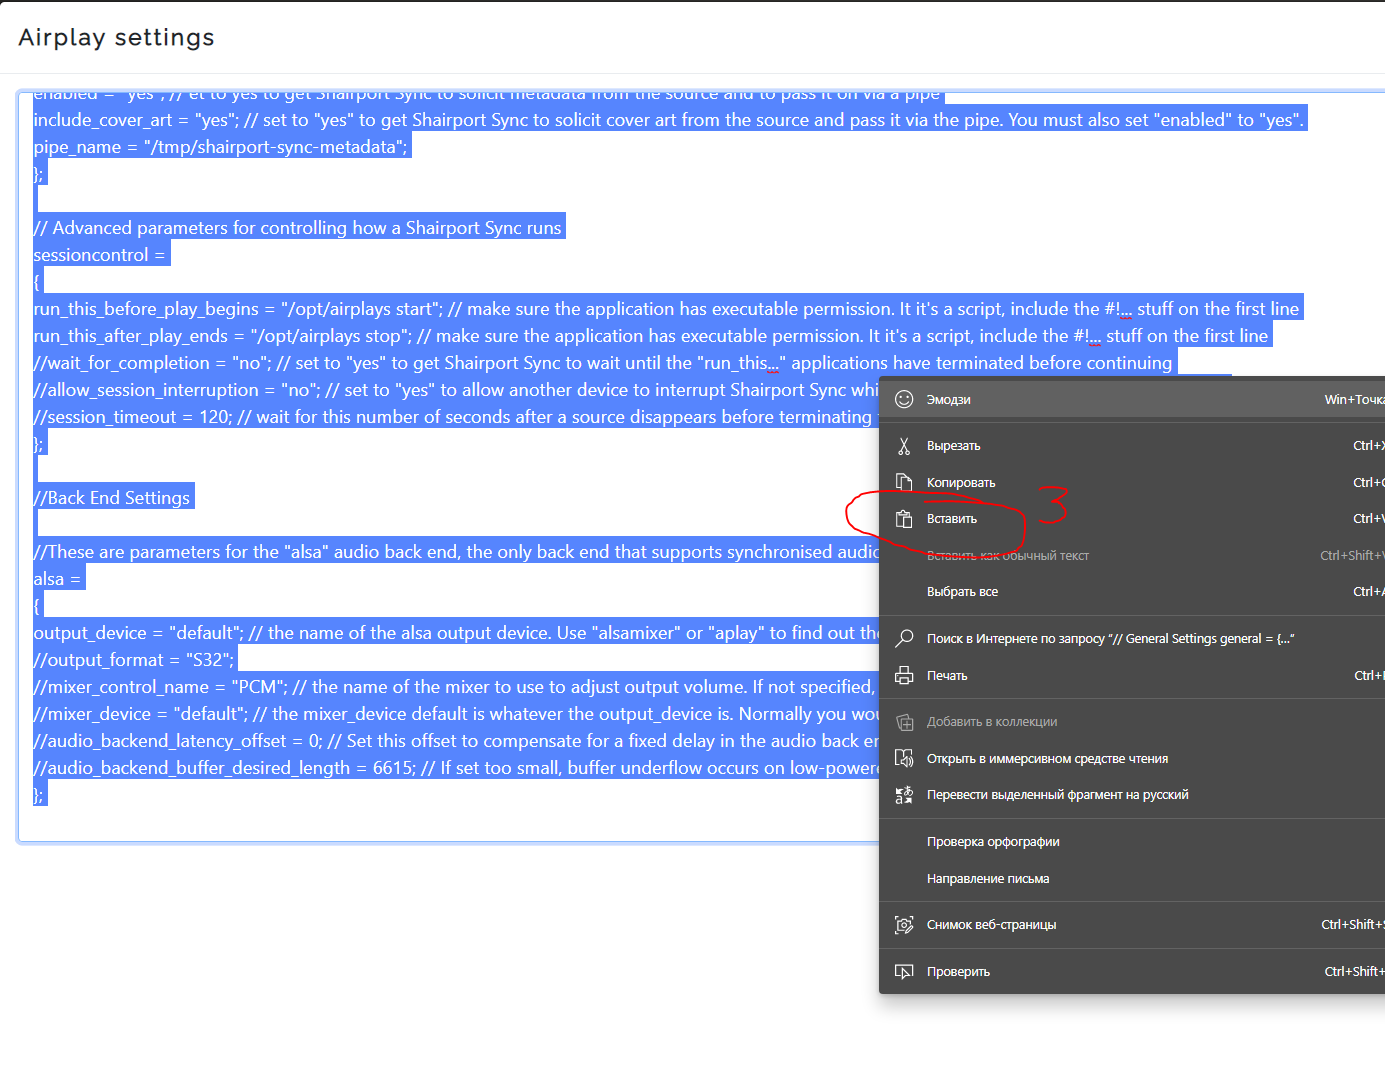Open Проверка орфографии submenu
Viewport: 1385px width, 1084px height.
1132,842
